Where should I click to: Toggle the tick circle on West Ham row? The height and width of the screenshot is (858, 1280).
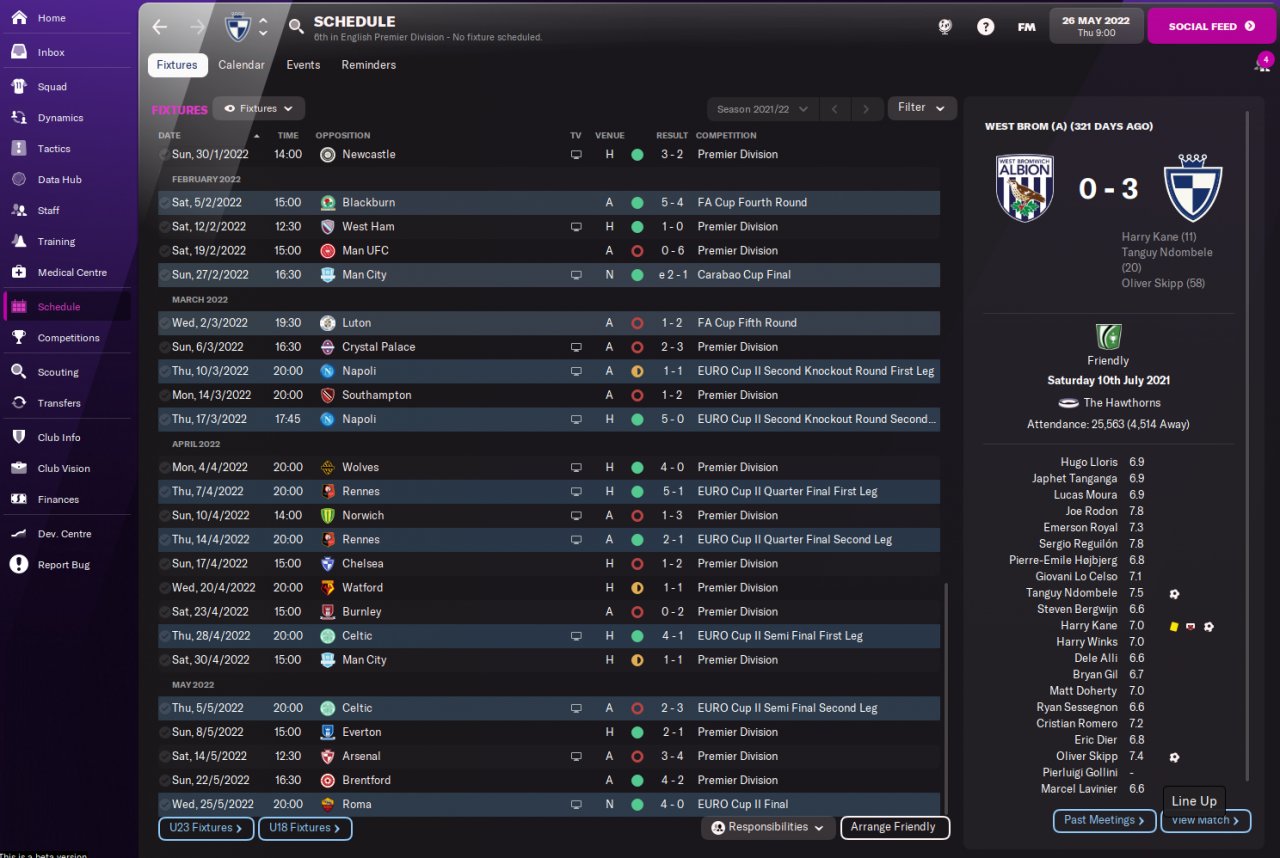tap(164, 227)
